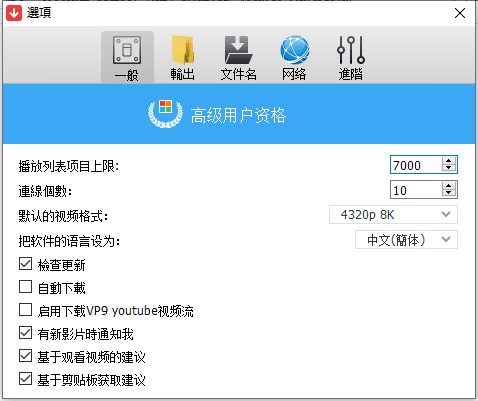Click the red download app icon in title bar
Screen dimensions: 478x401
14,13
